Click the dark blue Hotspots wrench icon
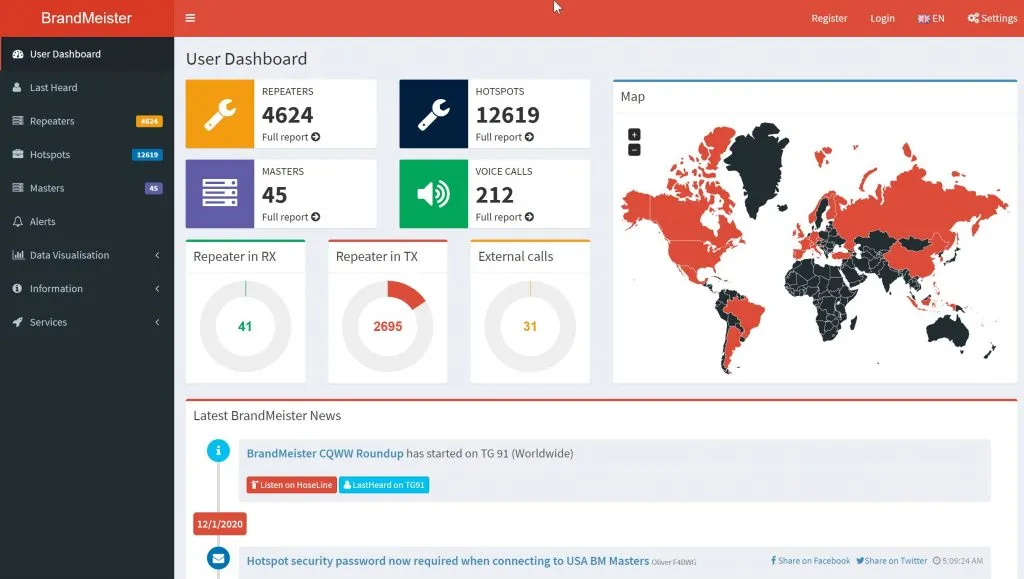The height and width of the screenshot is (579, 1024). 434,114
